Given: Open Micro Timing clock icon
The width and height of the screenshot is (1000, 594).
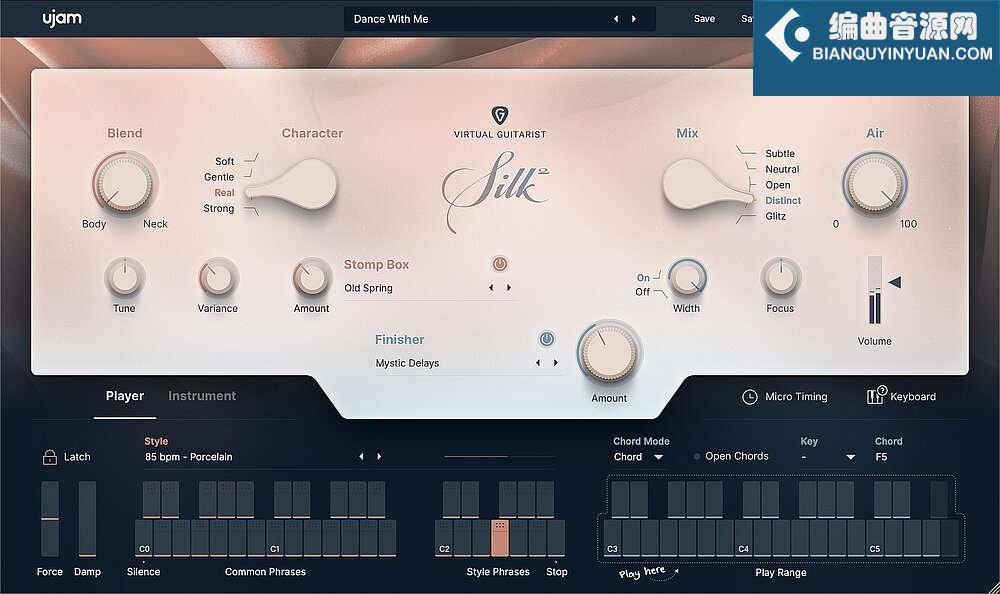Looking at the screenshot, I should 750,397.
